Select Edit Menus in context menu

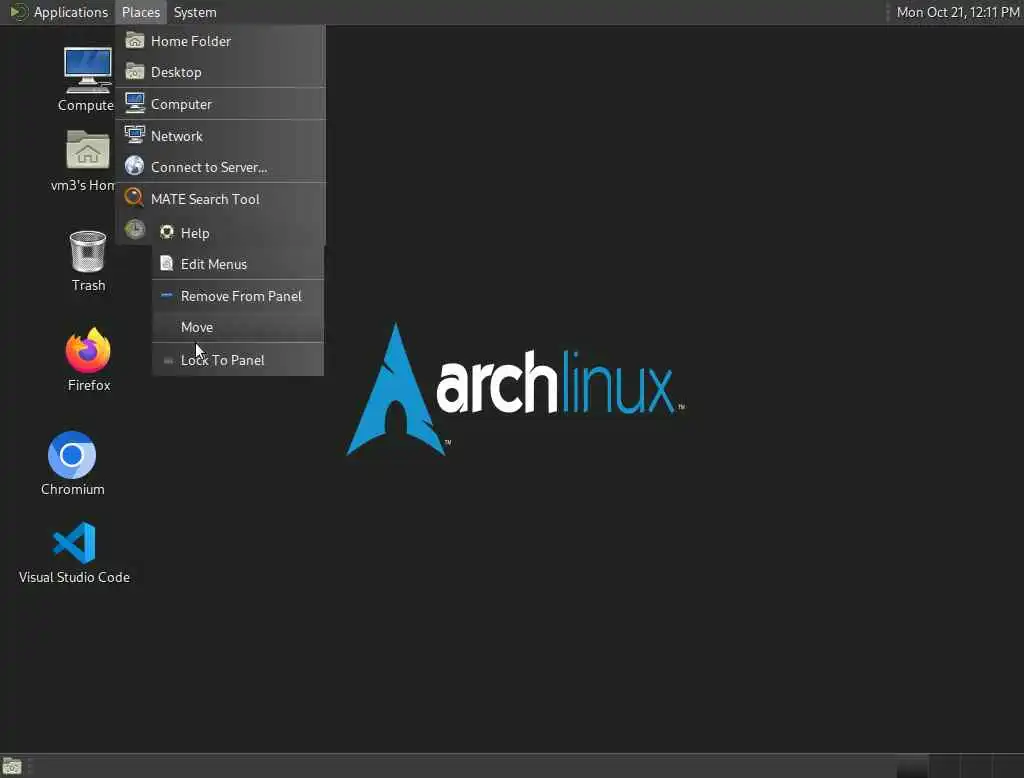238,264
